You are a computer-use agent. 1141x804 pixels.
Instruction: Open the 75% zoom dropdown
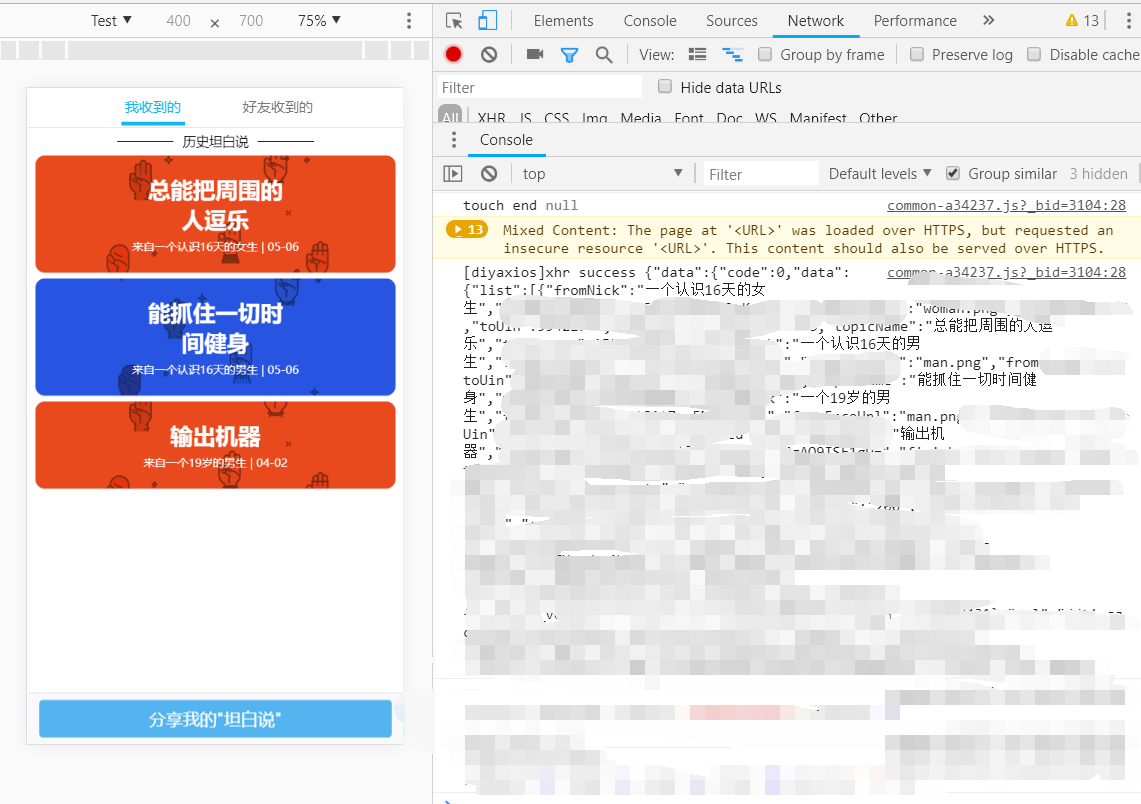click(x=319, y=20)
